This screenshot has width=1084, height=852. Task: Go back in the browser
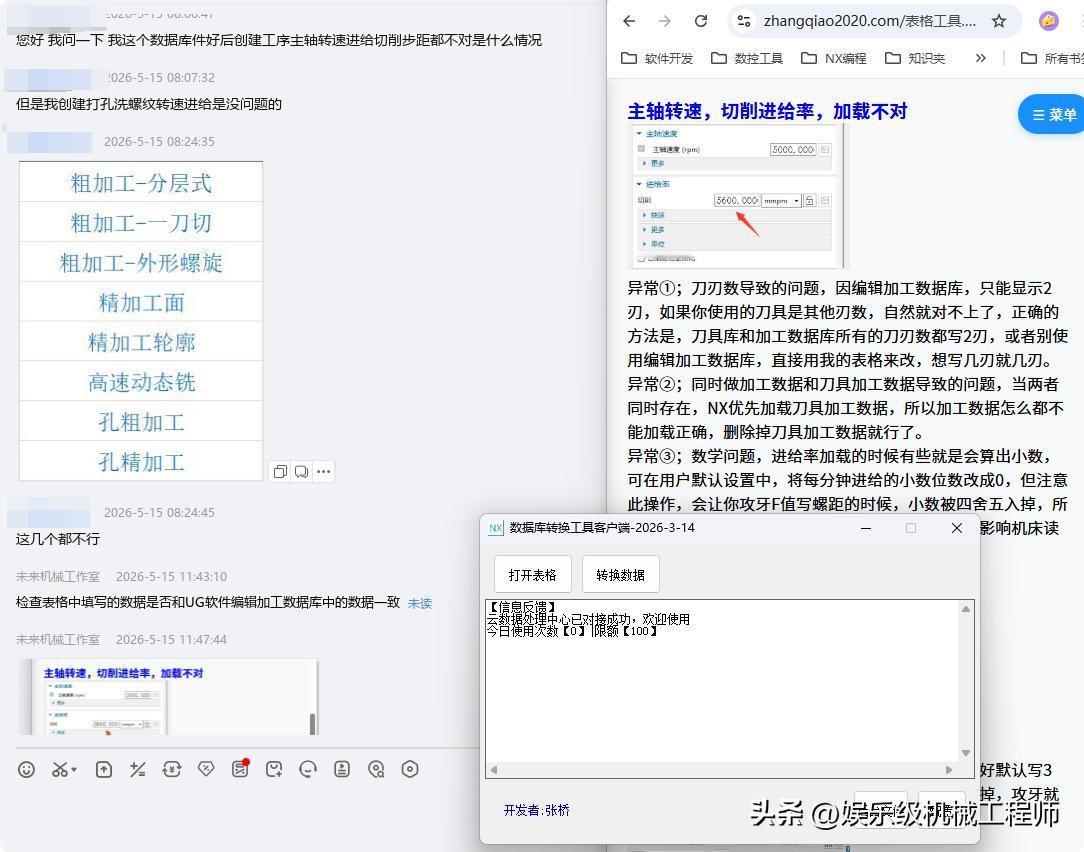coord(628,21)
